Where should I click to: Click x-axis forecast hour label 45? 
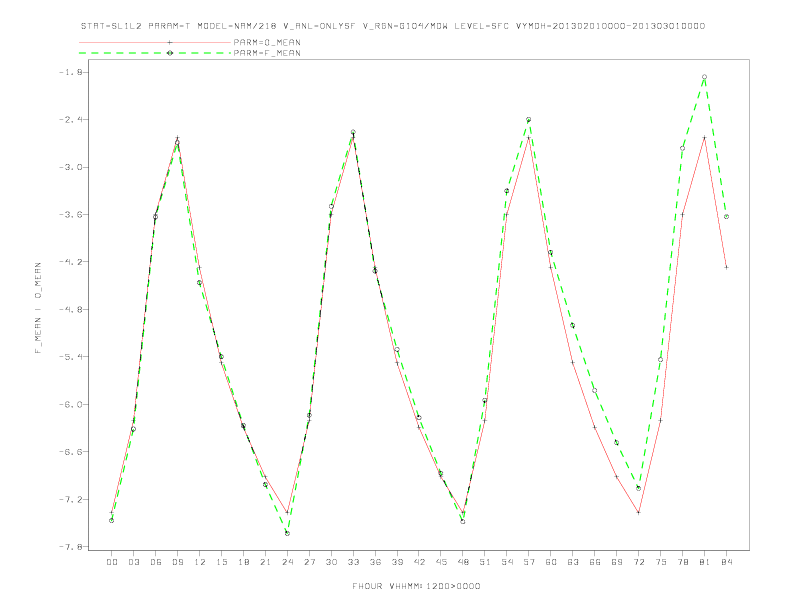point(441,562)
